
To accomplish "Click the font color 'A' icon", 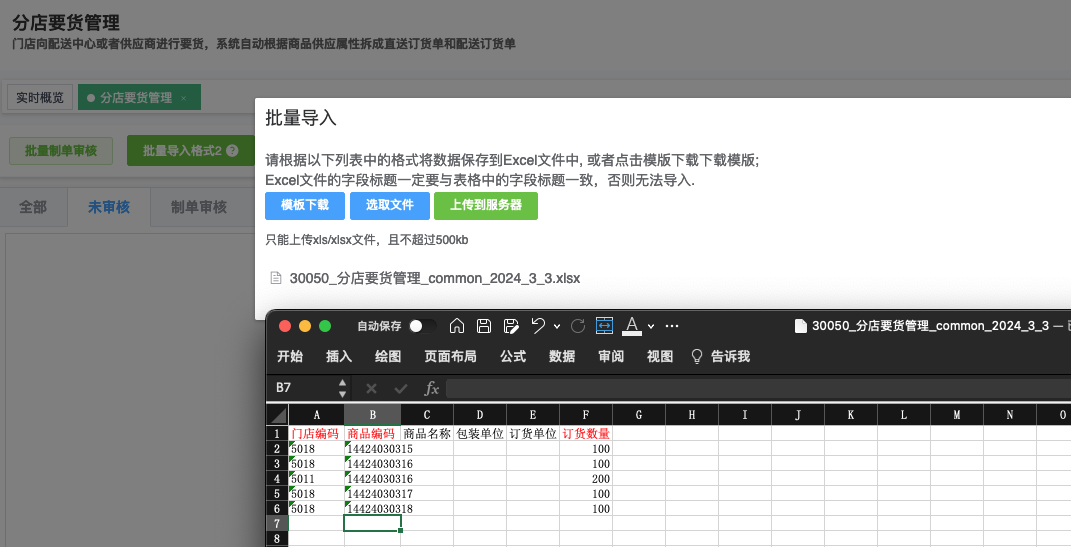I will click(631, 326).
